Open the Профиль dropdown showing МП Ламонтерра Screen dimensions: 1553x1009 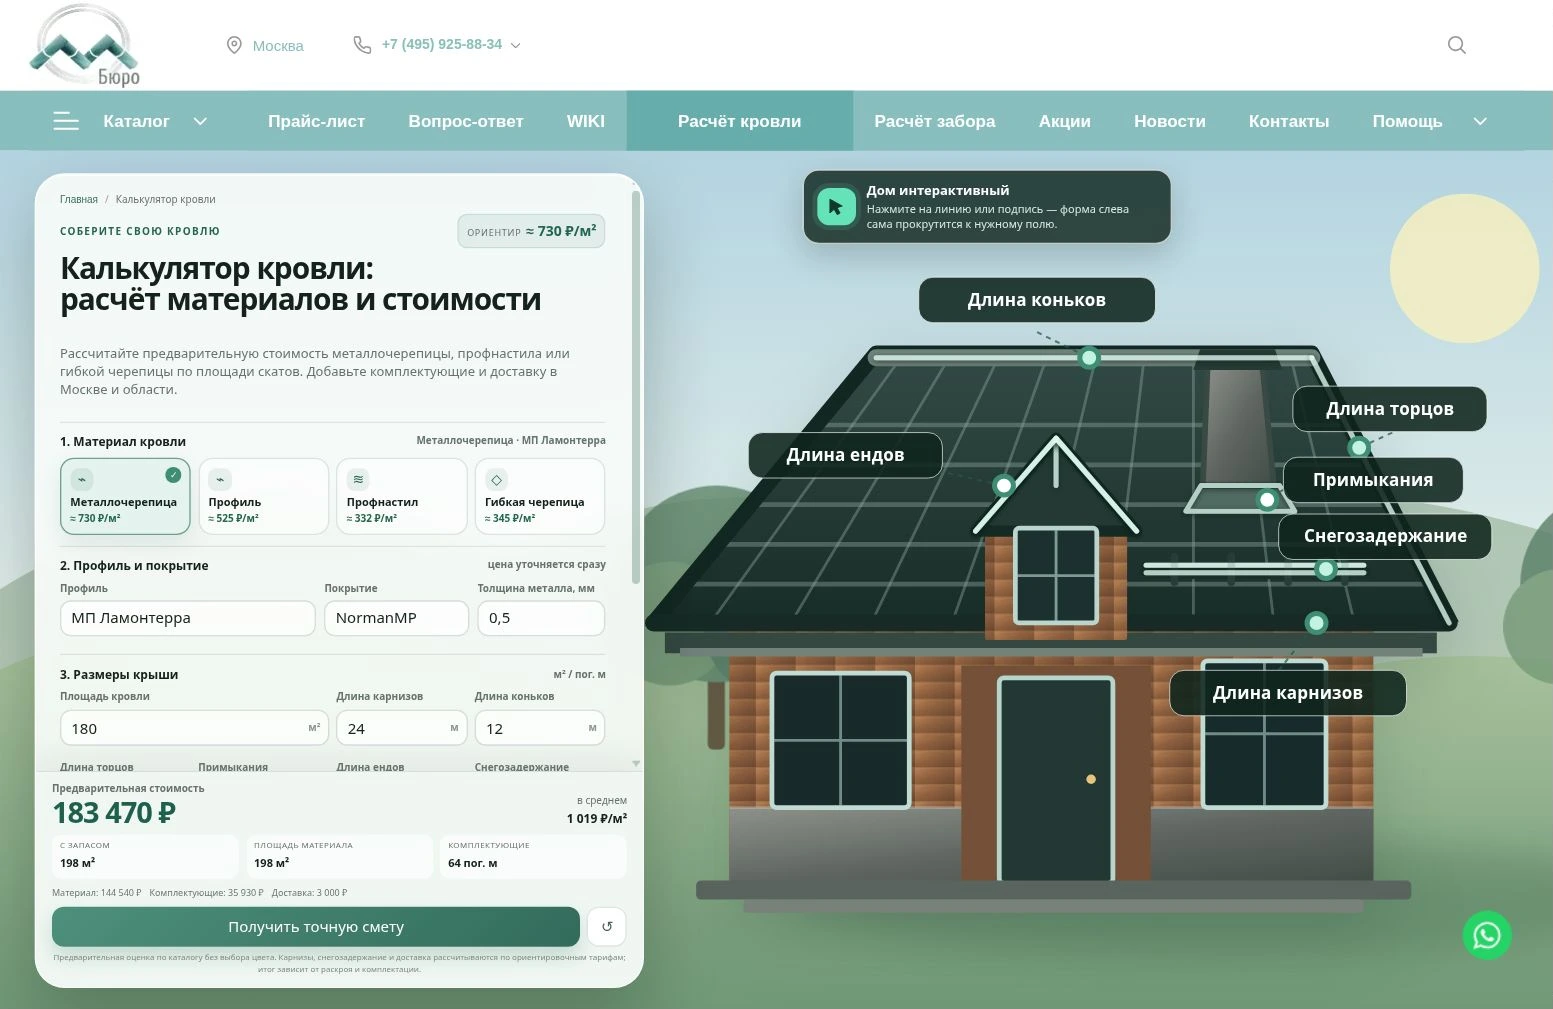[188, 618]
